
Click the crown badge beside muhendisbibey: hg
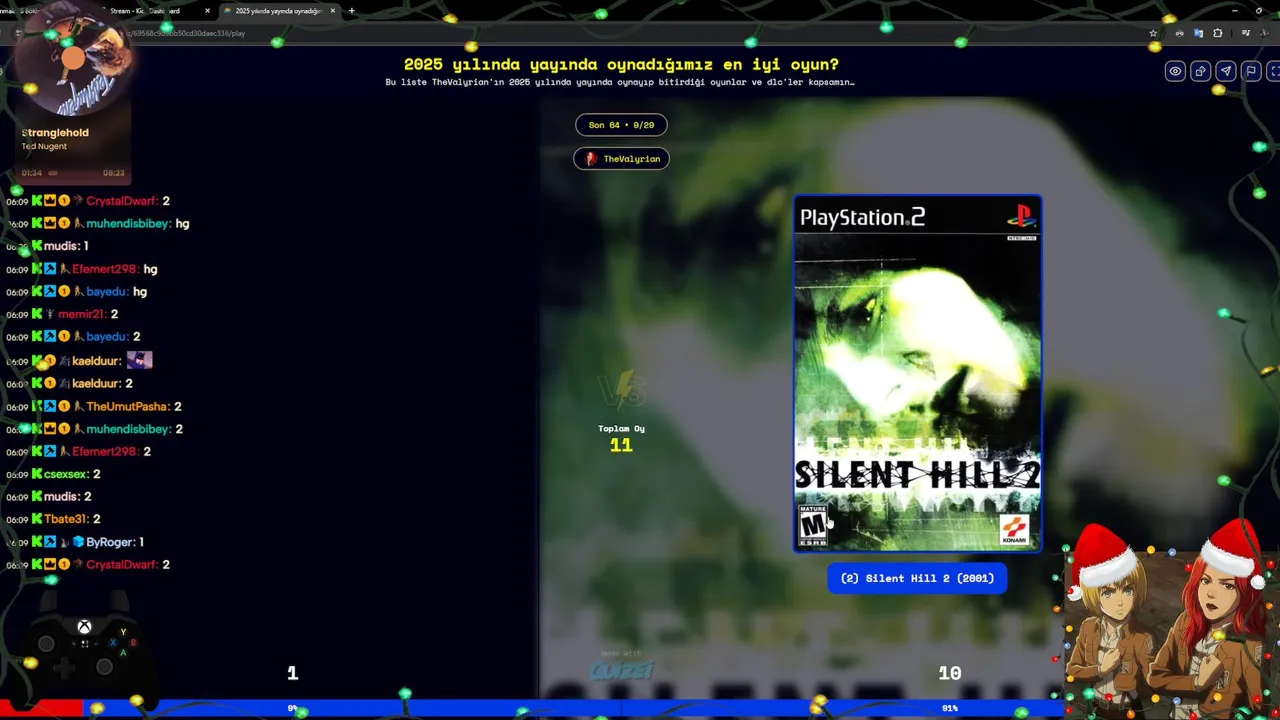point(50,224)
